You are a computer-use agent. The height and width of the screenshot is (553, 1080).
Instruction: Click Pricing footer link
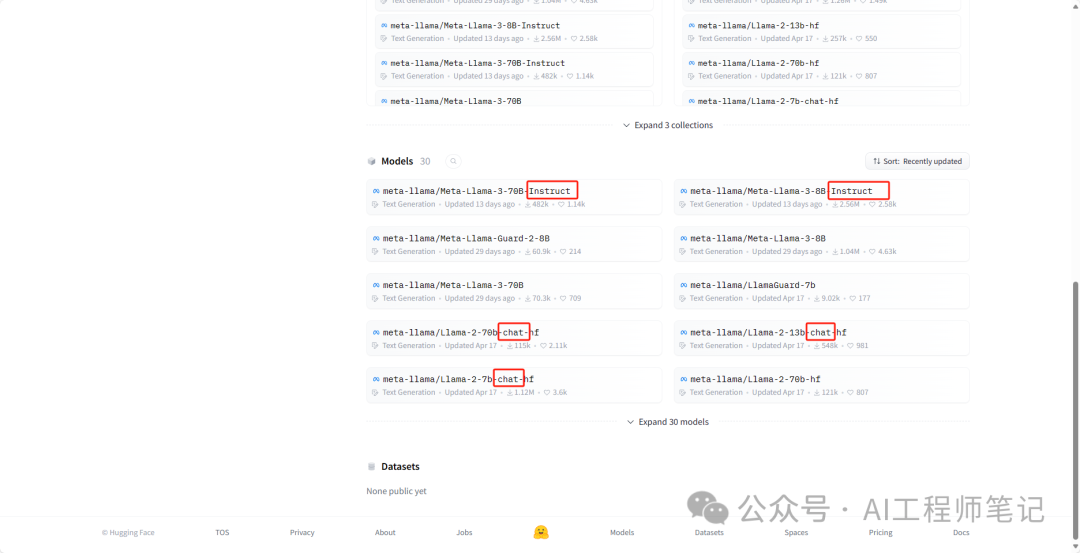coord(880,532)
